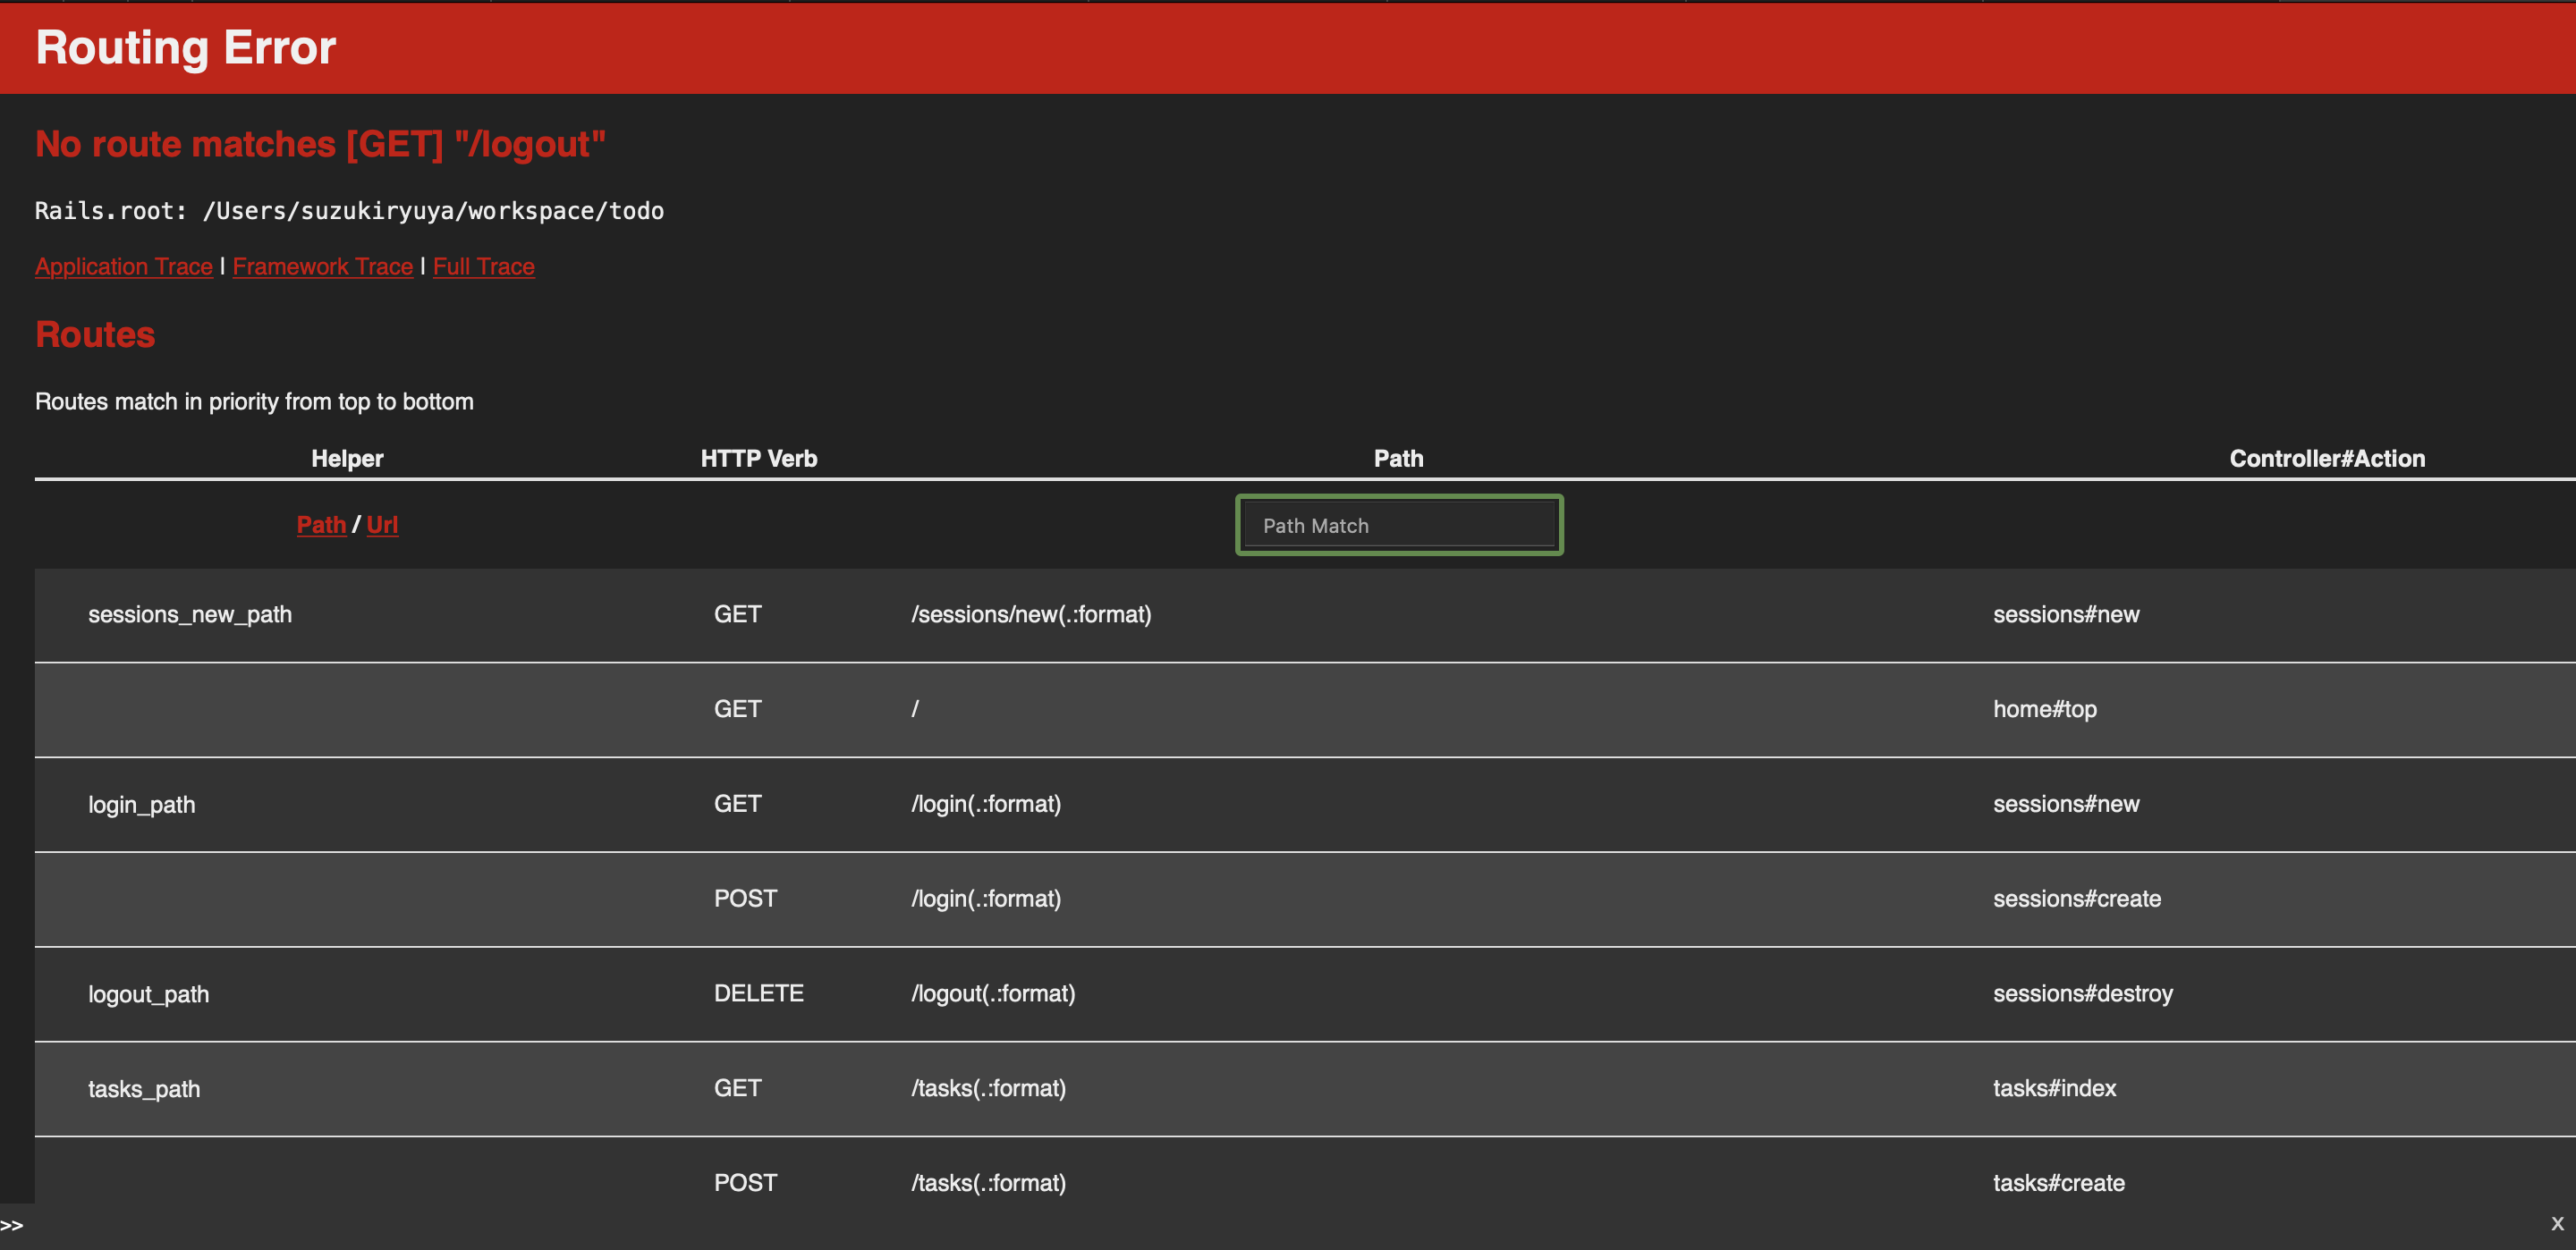2576x1250 pixels.
Task: Click the /logout(.:format) path cell
Action: point(993,993)
